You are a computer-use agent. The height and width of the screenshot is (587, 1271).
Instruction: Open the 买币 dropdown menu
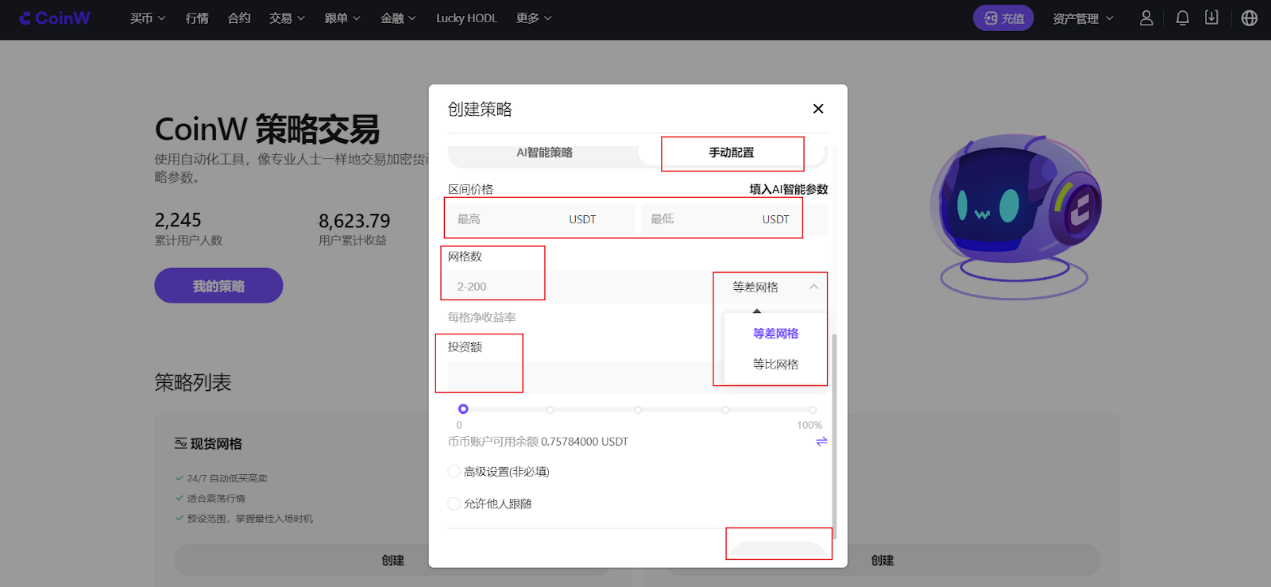coord(147,18)
